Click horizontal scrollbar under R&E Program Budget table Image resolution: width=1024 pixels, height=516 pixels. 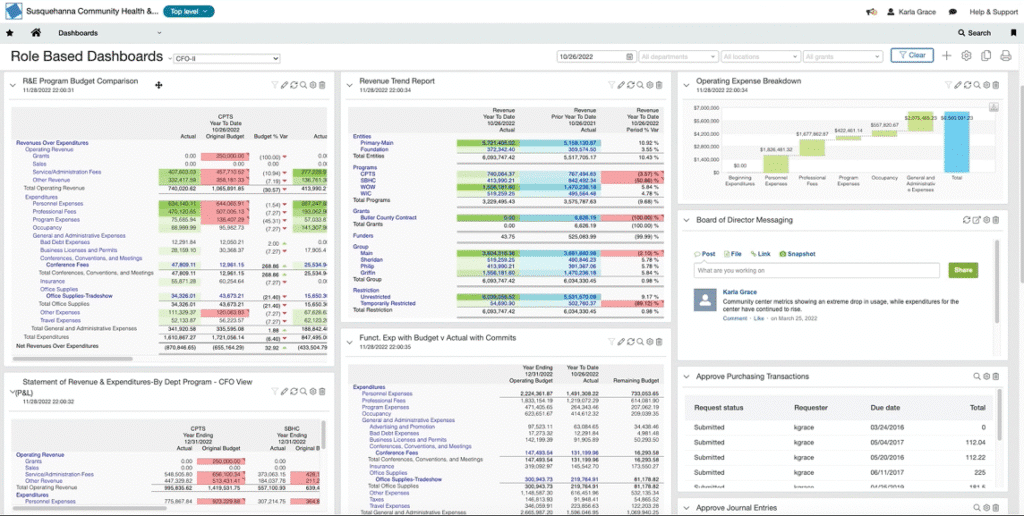click(x=72, y=359)
